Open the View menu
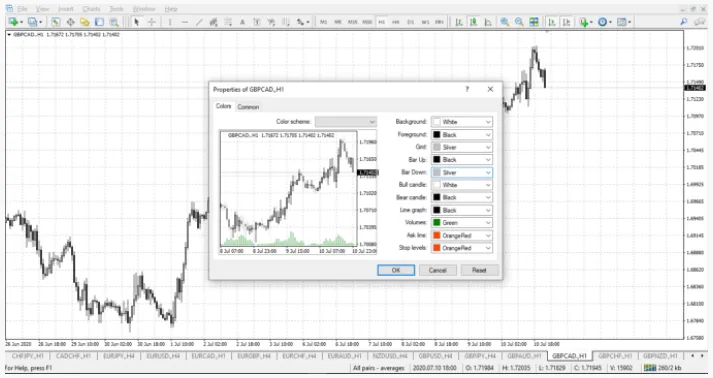 pos(42,9)
